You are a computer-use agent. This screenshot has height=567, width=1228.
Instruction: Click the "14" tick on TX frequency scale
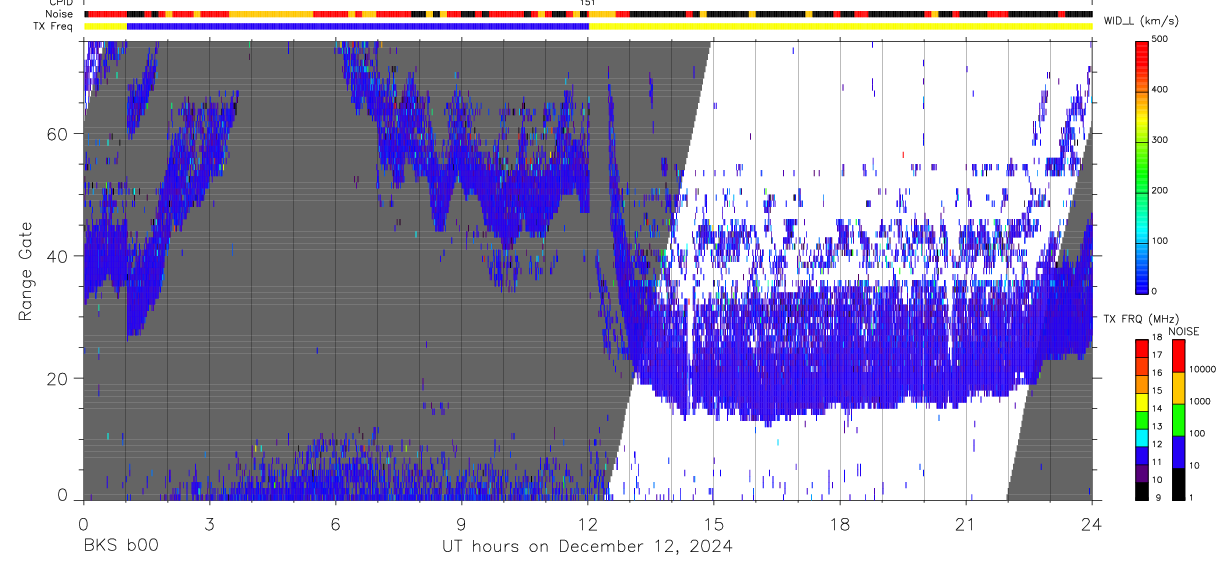(1159, 409)
